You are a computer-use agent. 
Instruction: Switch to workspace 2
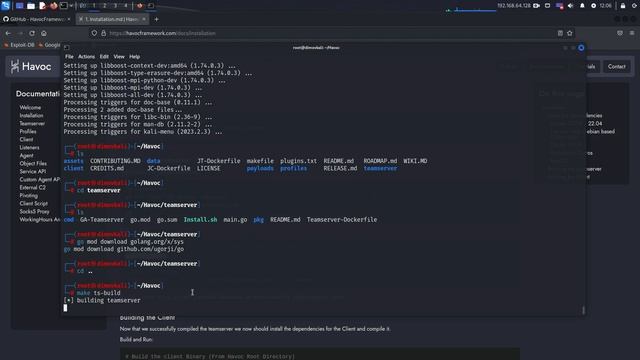(x=104, y=6)
